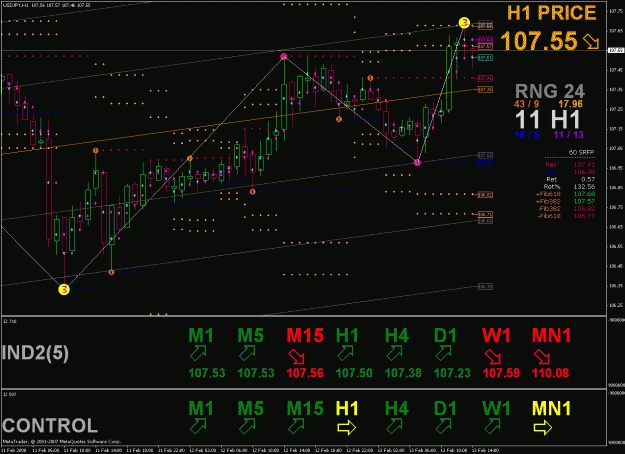Click the green up arrow under IND2(5) H4

[394, 354]
